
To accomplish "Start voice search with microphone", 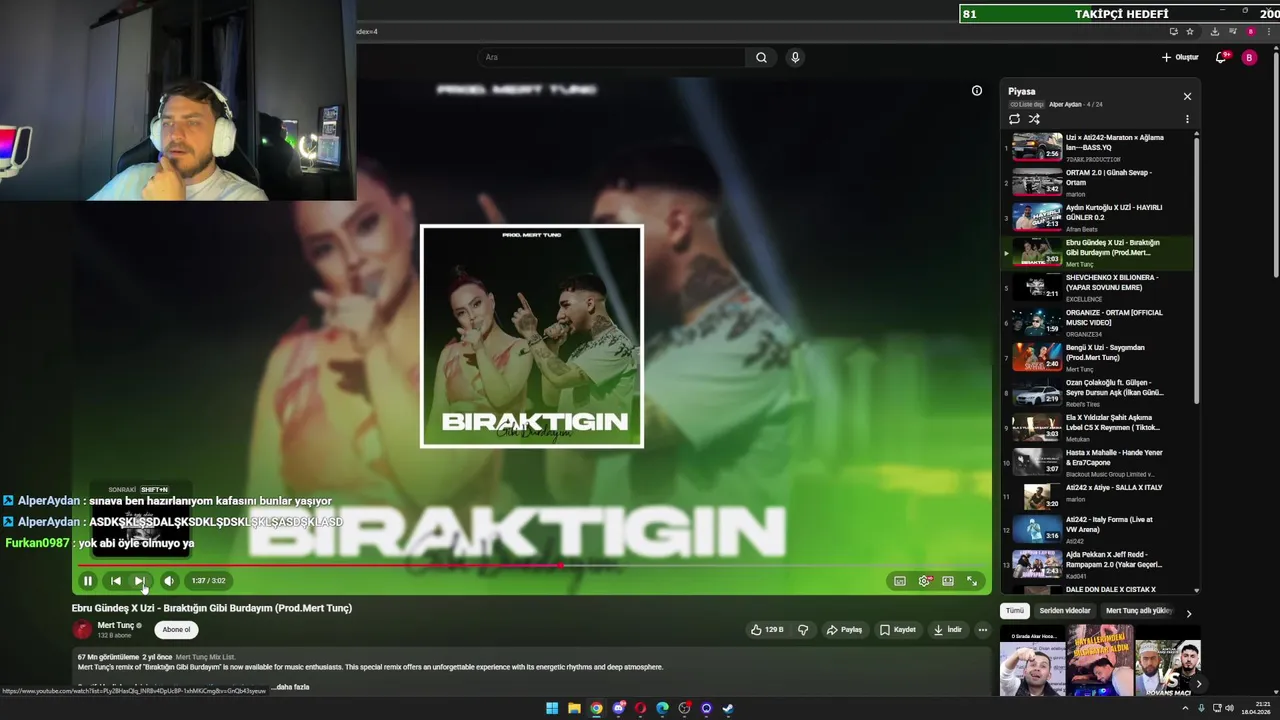I will (x=795, y=57).
